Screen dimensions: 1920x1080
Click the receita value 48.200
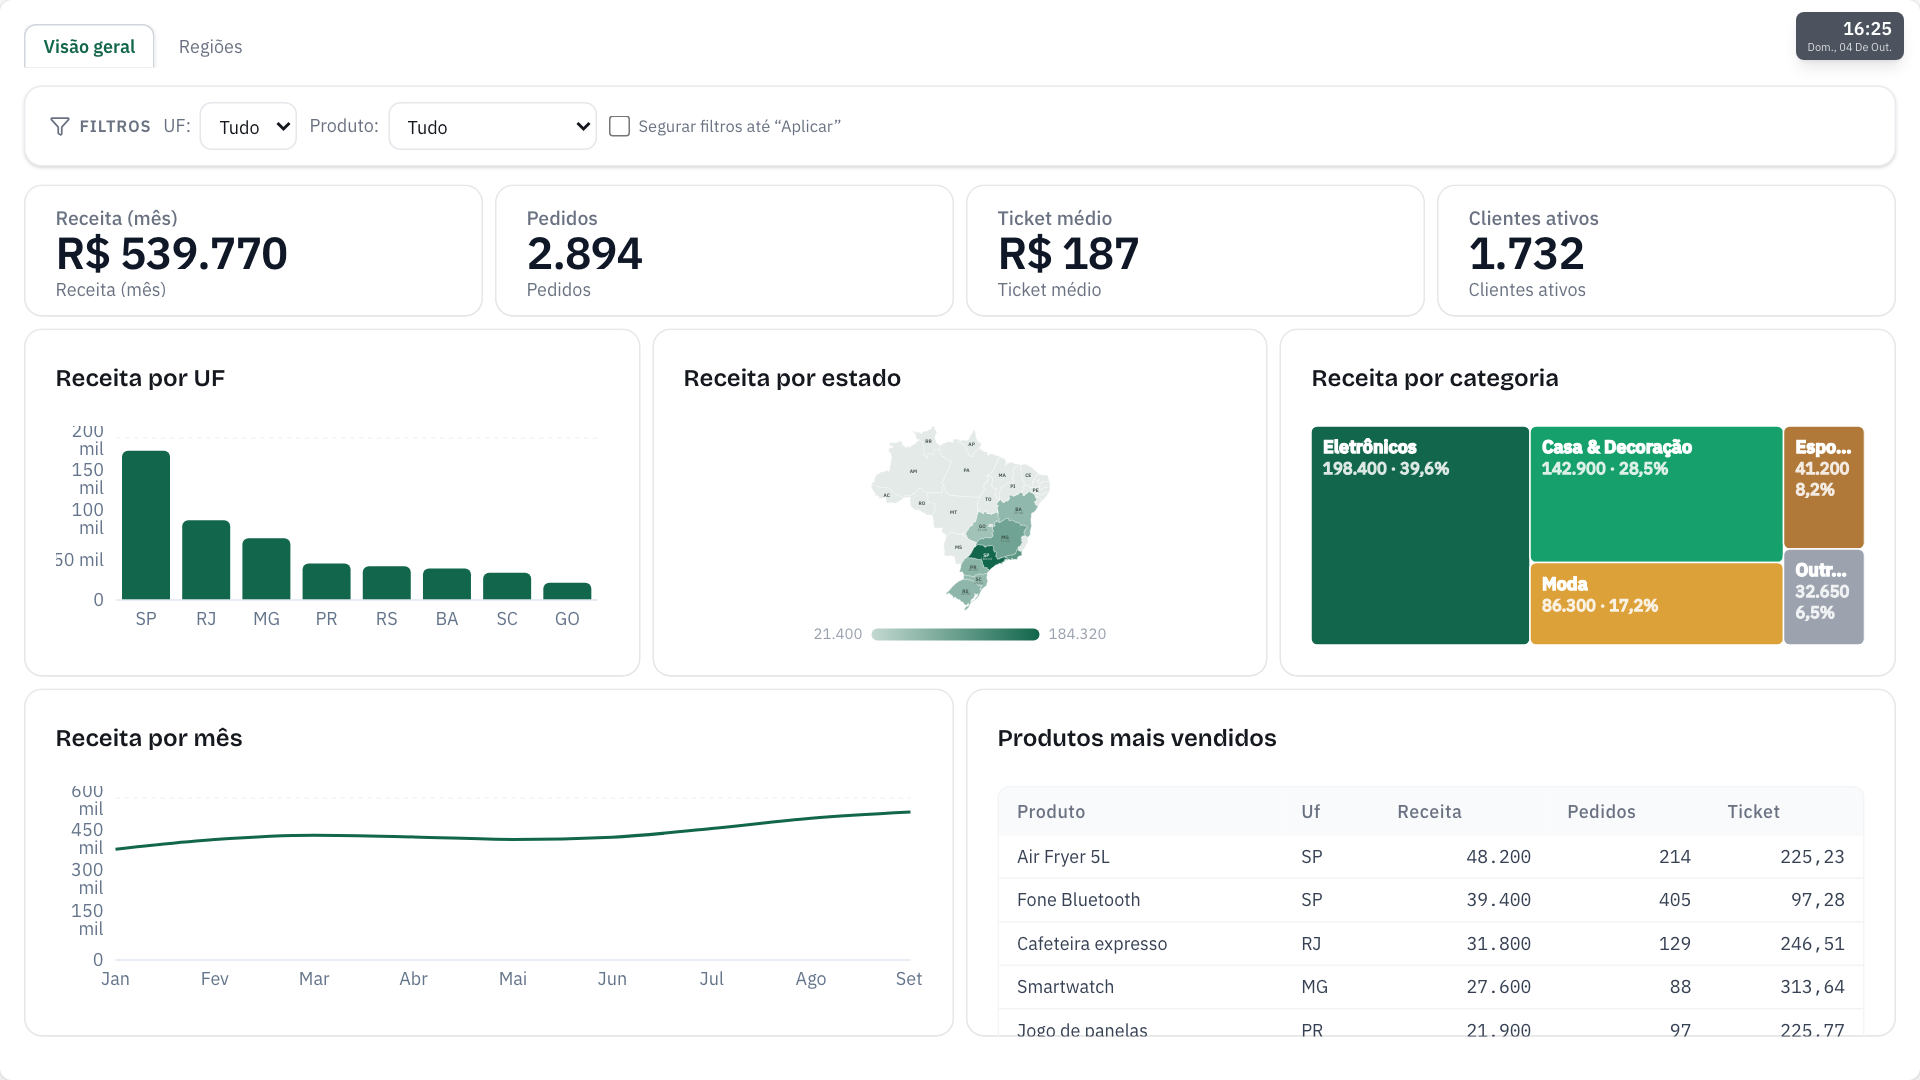1498,857
